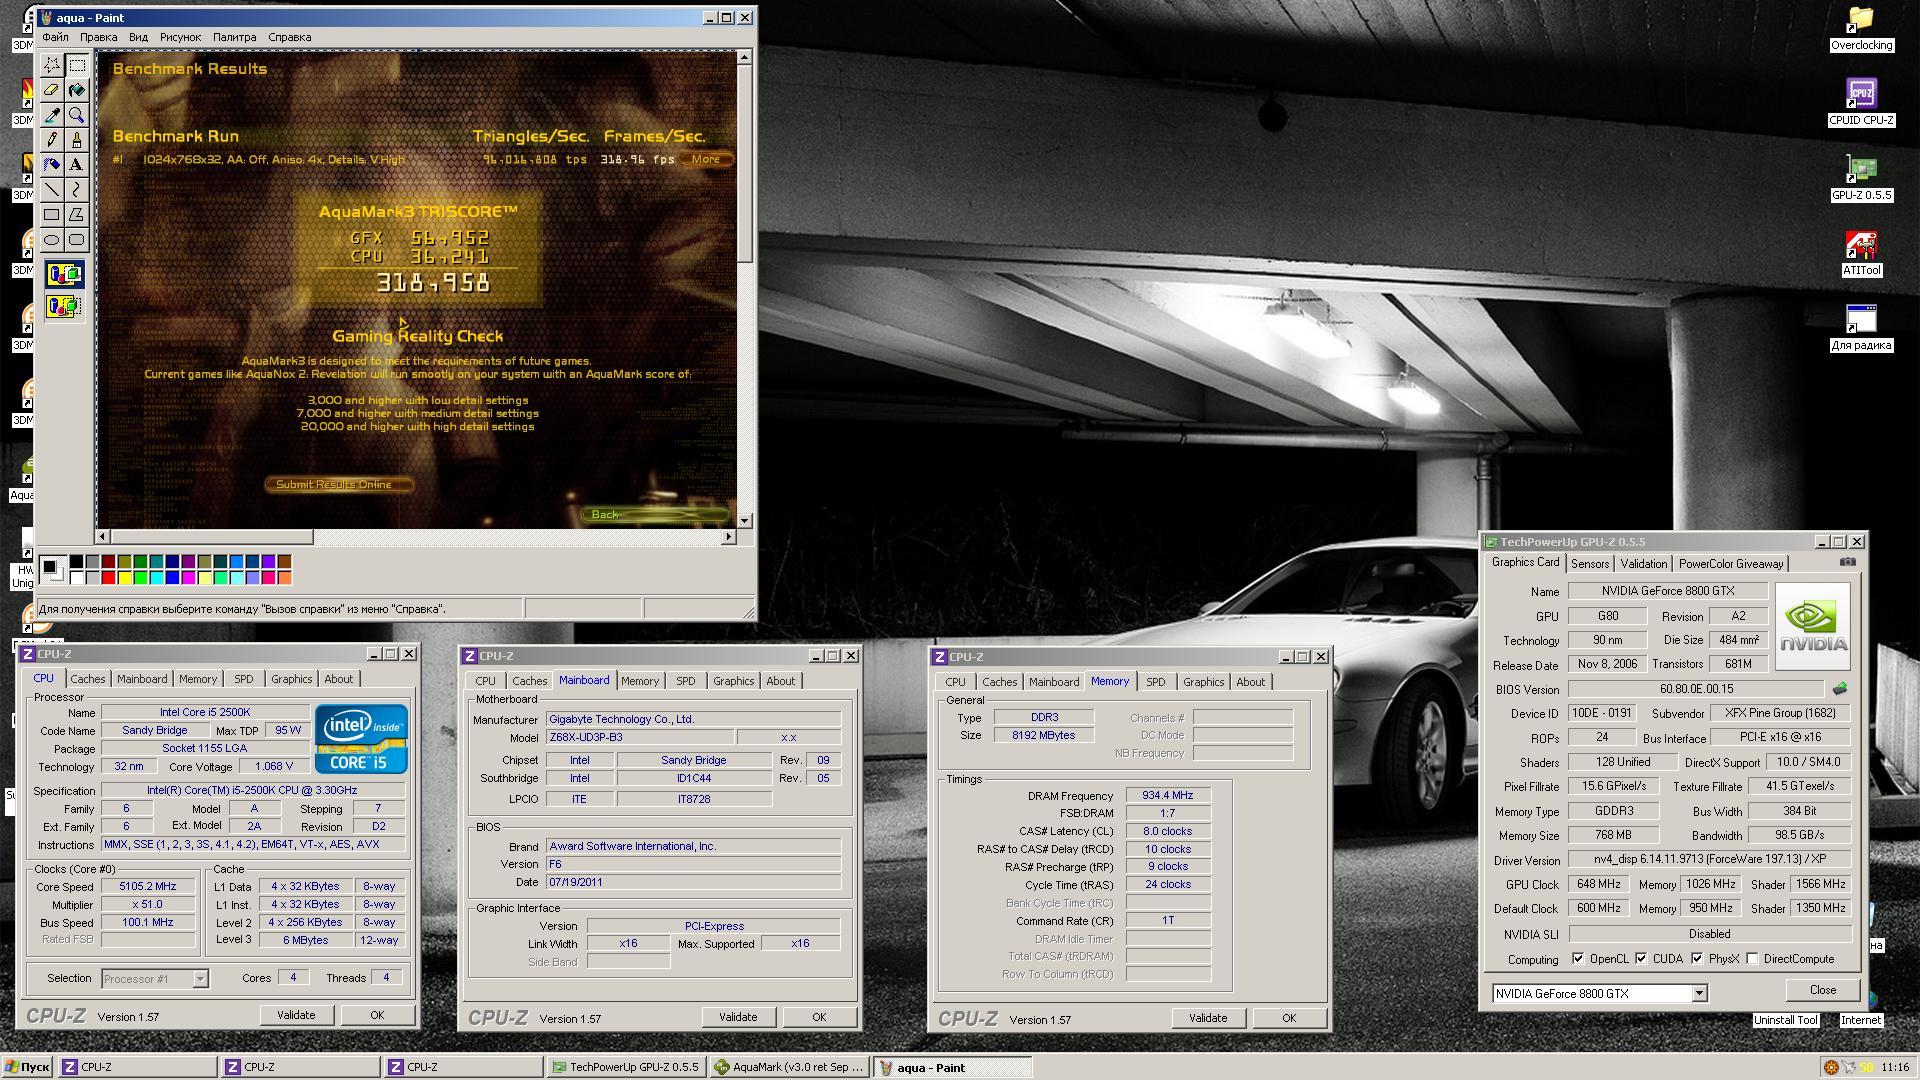Choose the Ellipse tool in Paint
The image size is (1920, 1080).
52,240
